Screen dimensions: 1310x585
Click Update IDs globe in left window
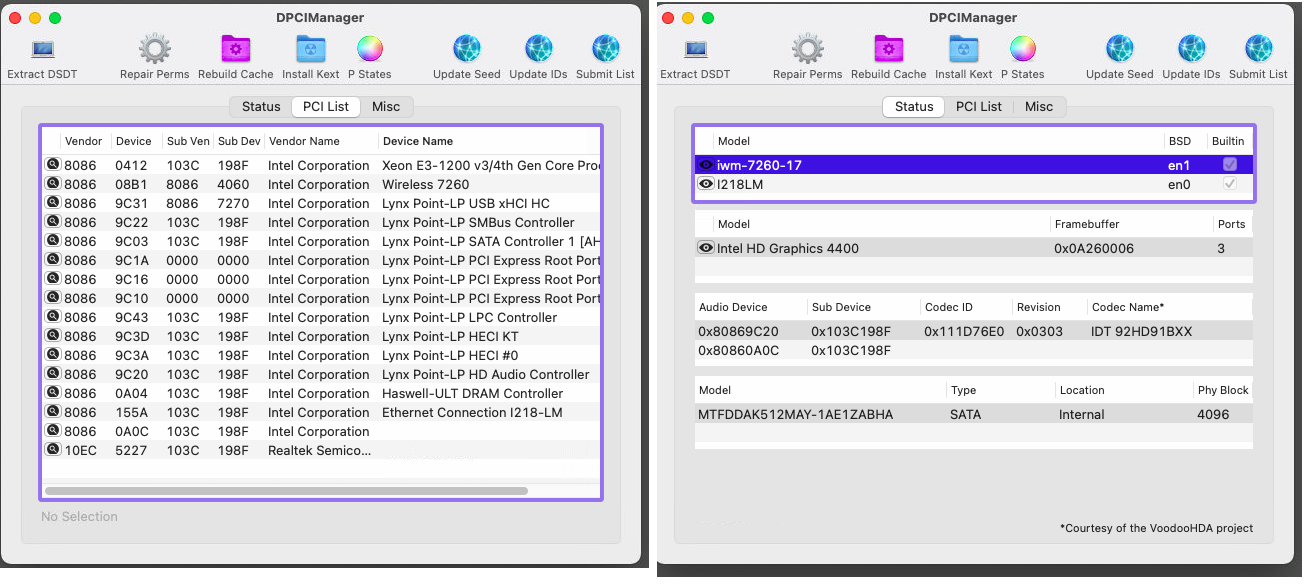538,49
